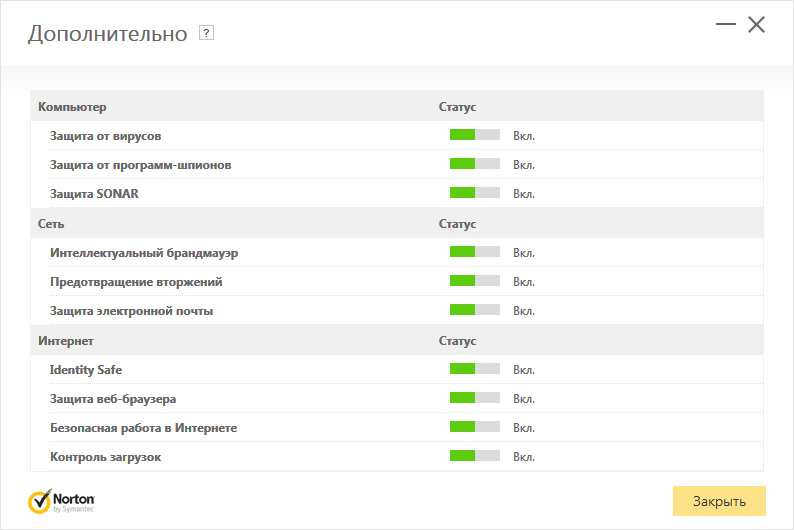Toggle Защита от вирусов switch
This screenshot has height=530, width=794.
point(475,135)
